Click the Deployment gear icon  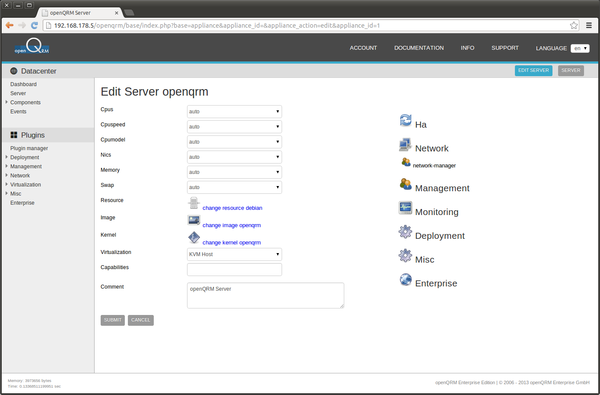tap(405, 232)
